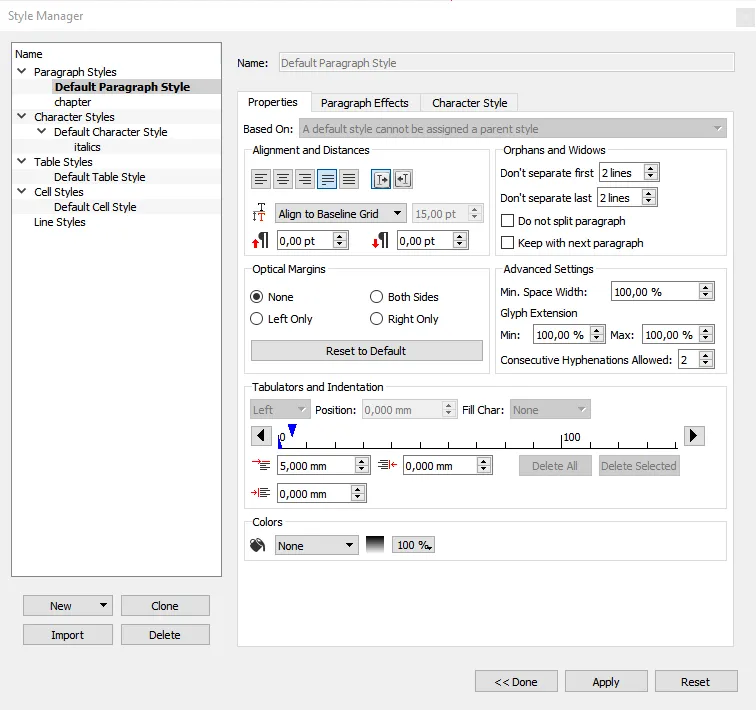756x710 pixels.
Task: Select Both Sides optical margins
Action: click(x=376, y=297)
